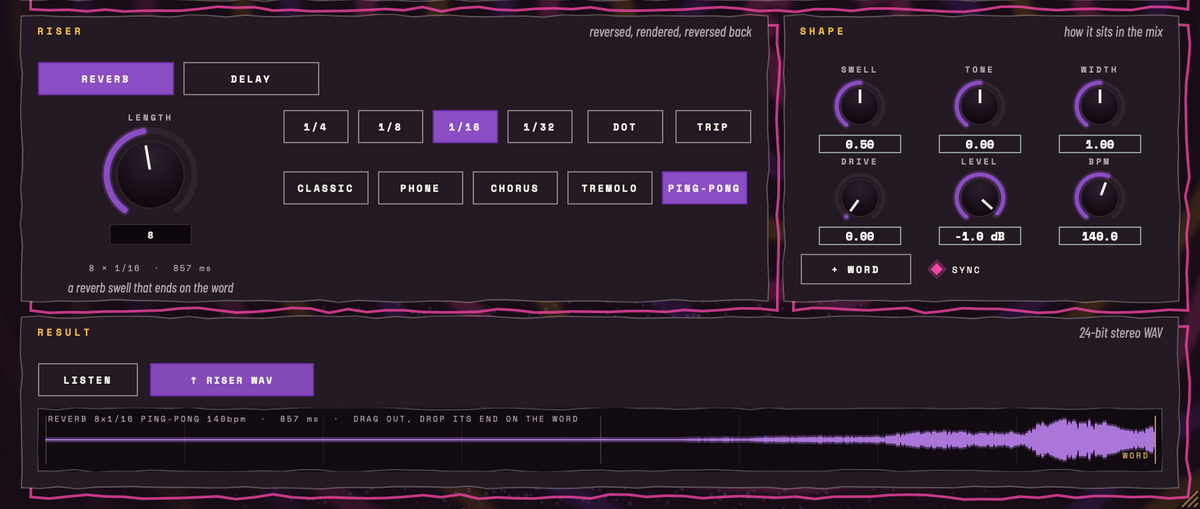
Task: Edit the WIDTH value 1.00
Action: [1099, 144]
